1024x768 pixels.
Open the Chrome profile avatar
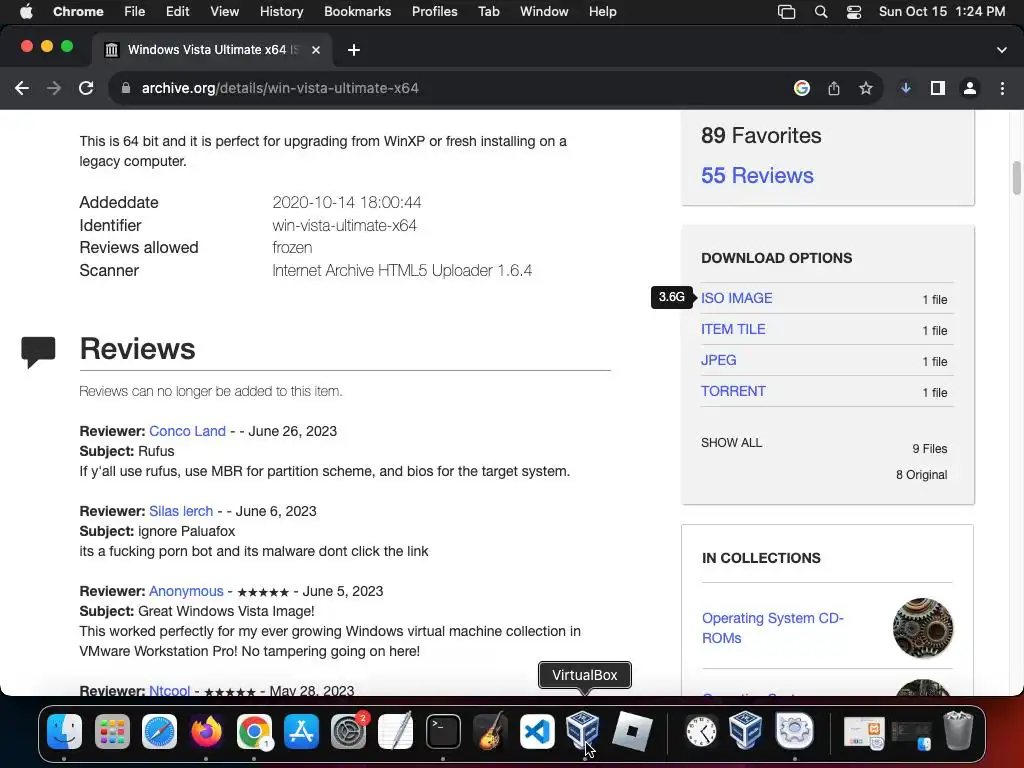click(x=970, y=88)
